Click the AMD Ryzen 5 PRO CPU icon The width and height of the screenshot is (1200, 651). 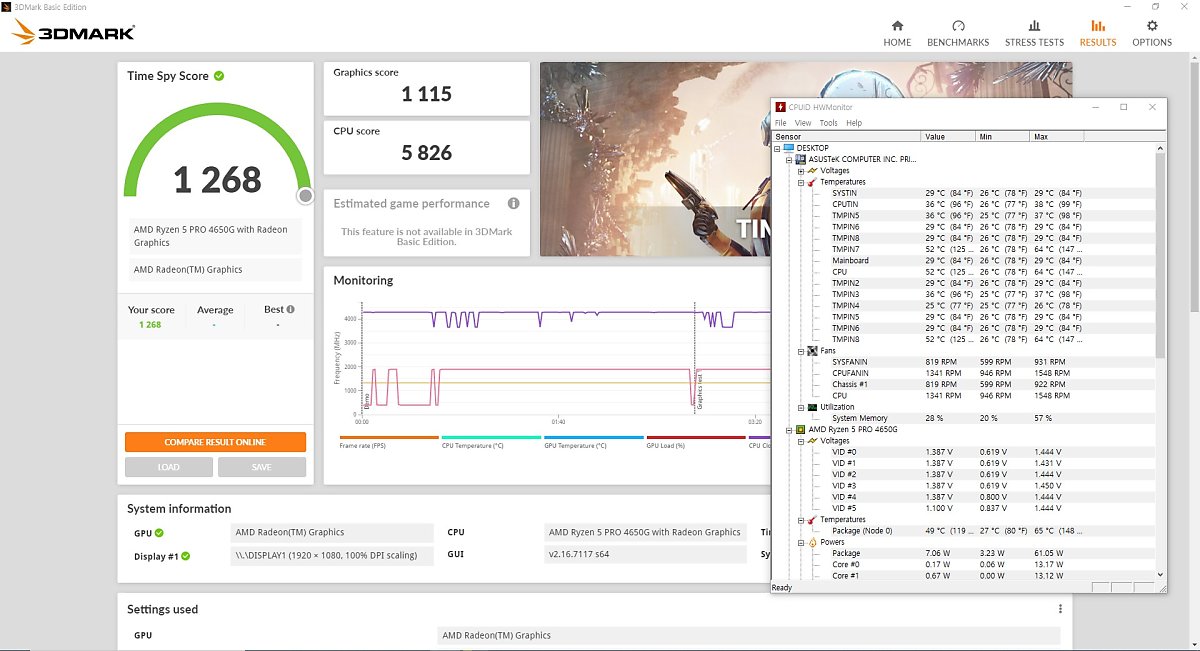[x=800, y=429]
